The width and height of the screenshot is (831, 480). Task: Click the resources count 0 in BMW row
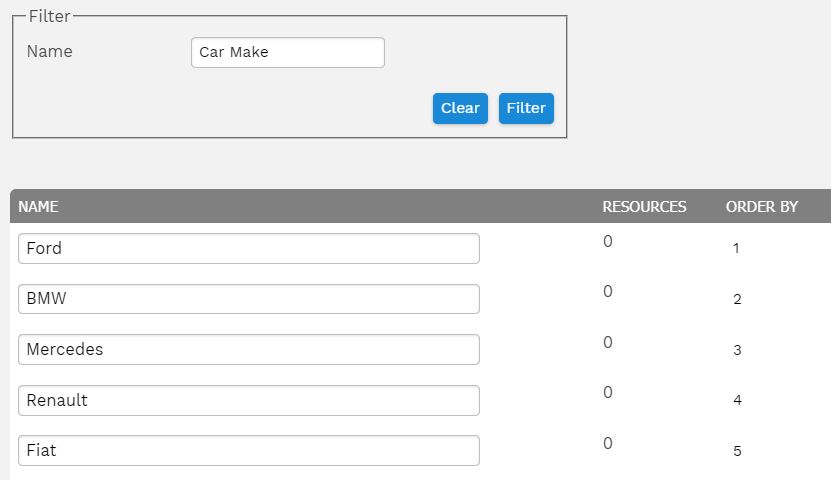[x=608, y=291]
